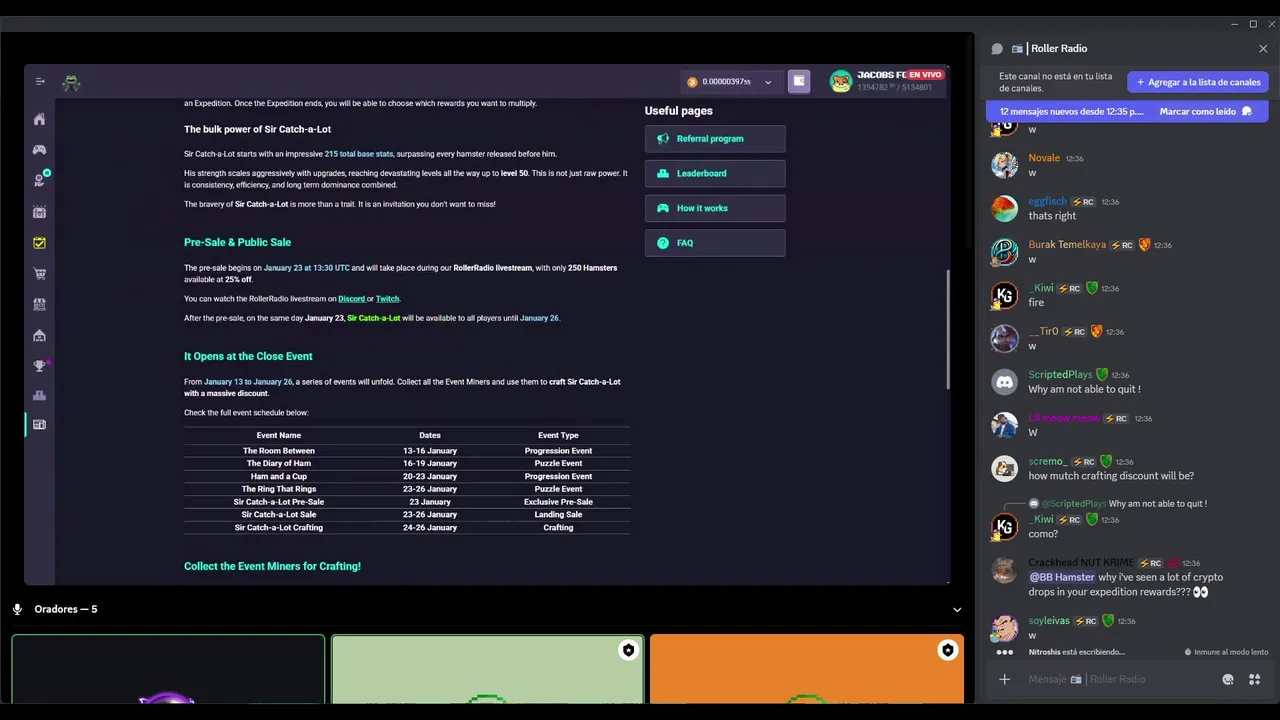Open the Marketplace stall sidebar icon
1280x720 pixels.
click(x=39, y=304)
